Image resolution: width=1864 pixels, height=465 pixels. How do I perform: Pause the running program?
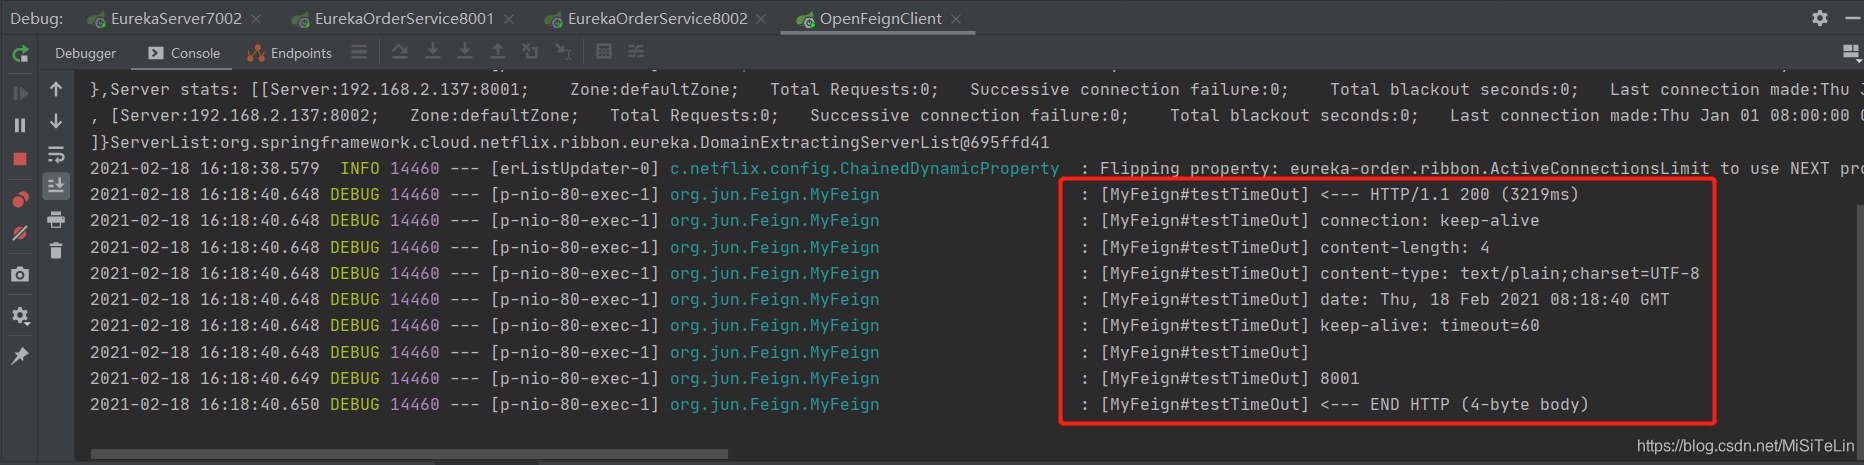20,125
